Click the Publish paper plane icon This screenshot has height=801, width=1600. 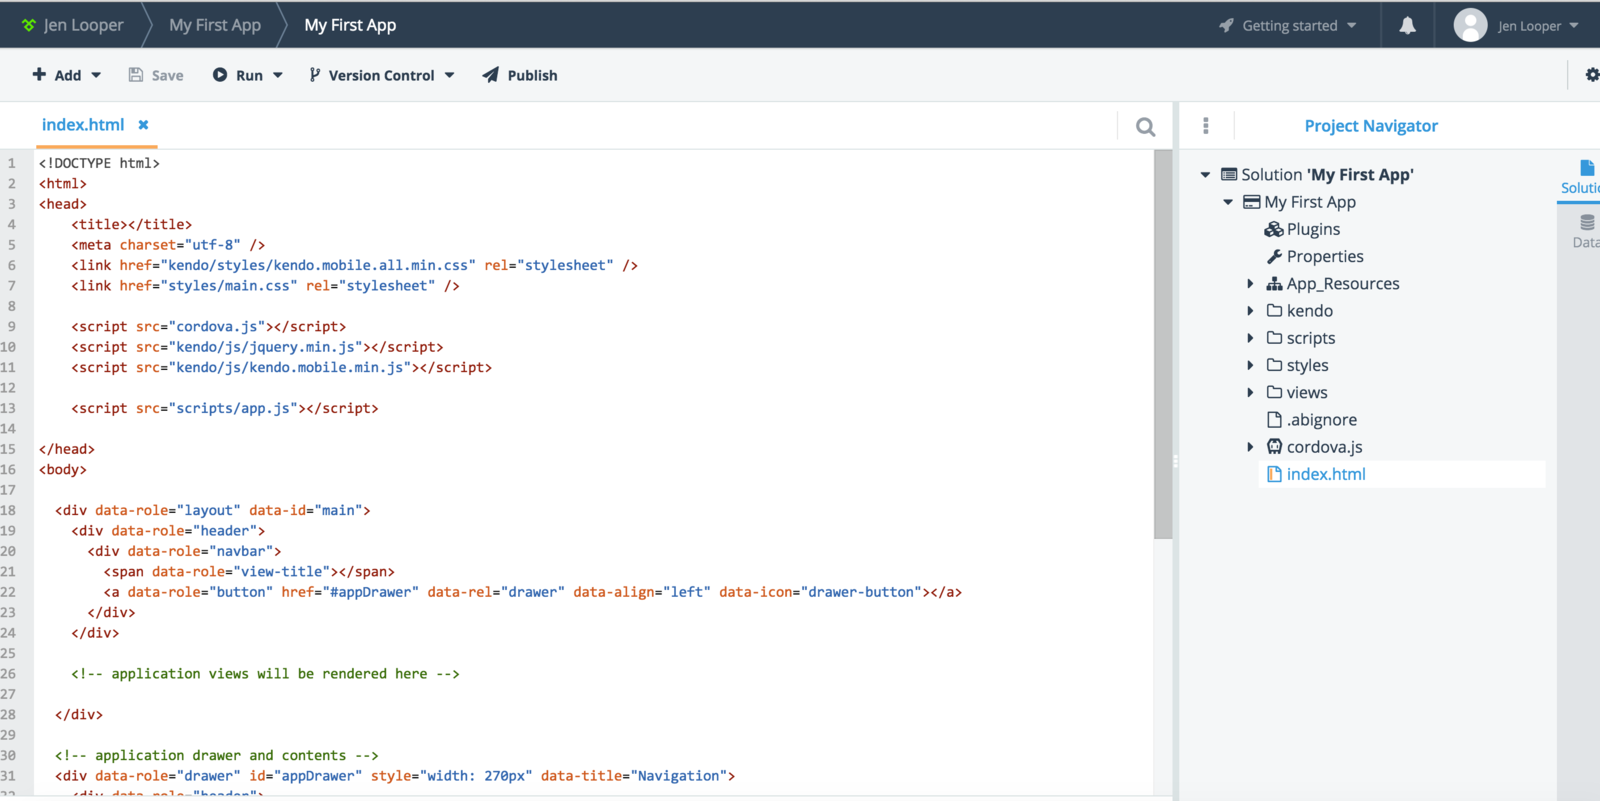pyautogui.click(x=490, y=75)
